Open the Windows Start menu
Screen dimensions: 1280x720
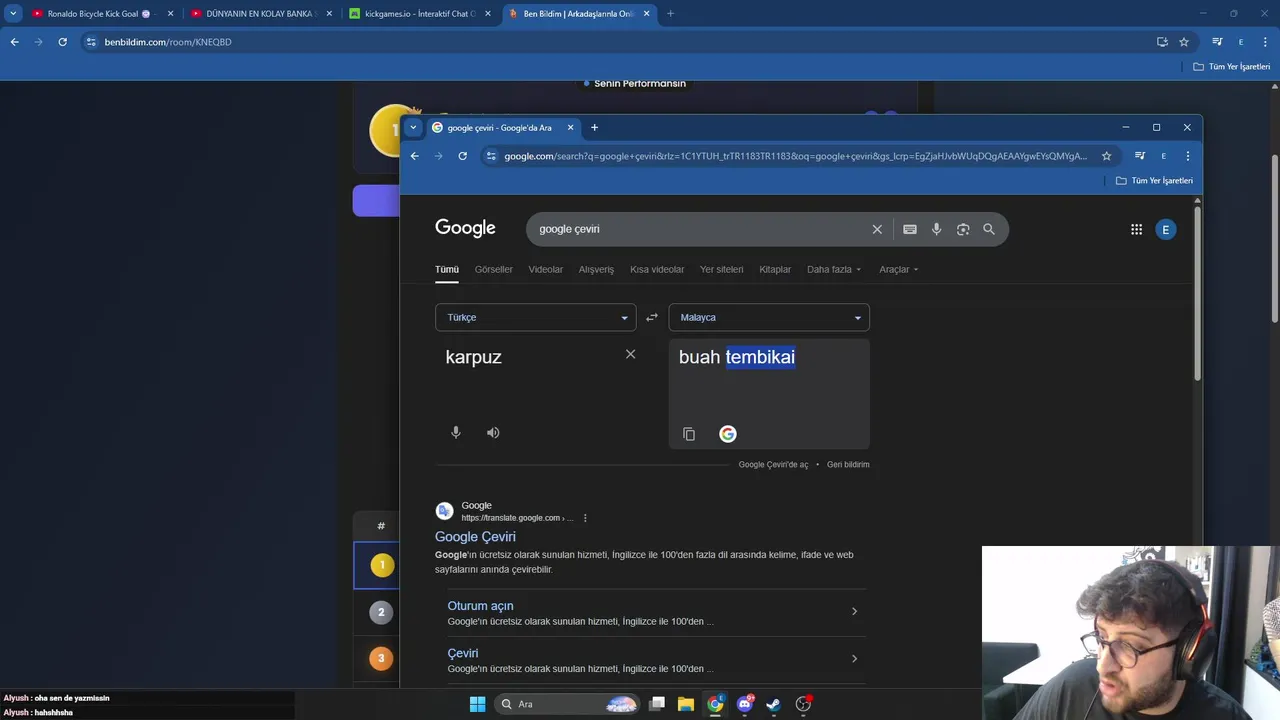click(x=477, y=704)
